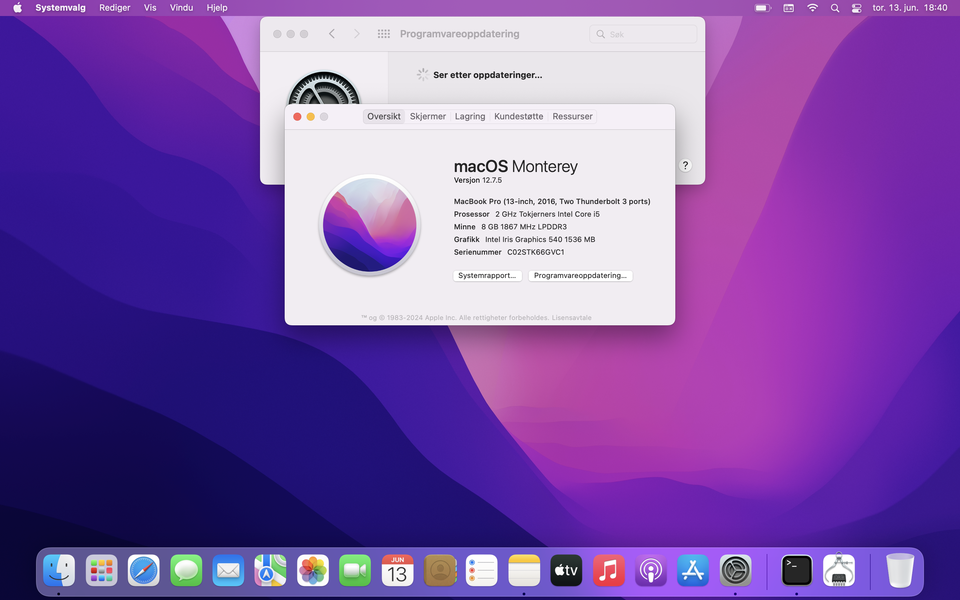The width and height of the screenshot is (960, 600).
Task: Click the Søk search field
Action: coord(643,34)
